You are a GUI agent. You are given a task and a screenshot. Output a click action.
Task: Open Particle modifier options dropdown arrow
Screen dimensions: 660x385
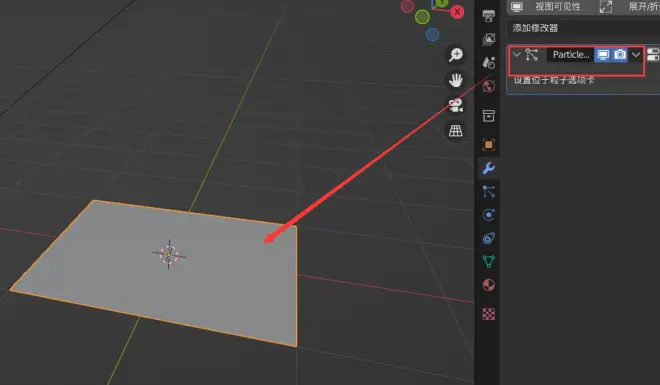point(636,55)
